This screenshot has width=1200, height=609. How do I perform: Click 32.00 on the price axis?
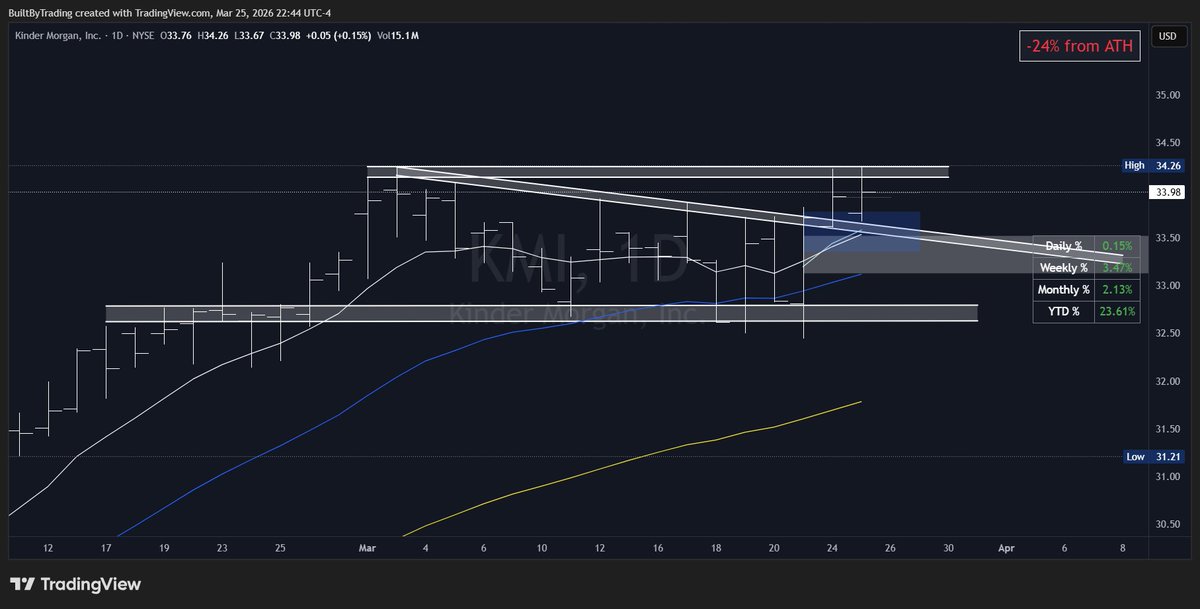click(1167, 381)
